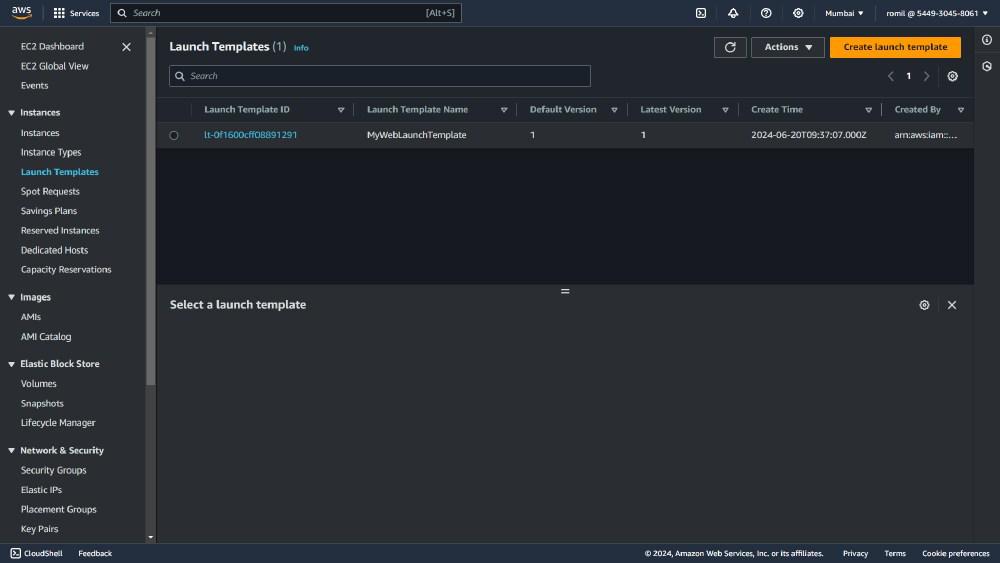1000x563 pixels.
Task: Open the info panel icon on right
Action: pos(987,40)
